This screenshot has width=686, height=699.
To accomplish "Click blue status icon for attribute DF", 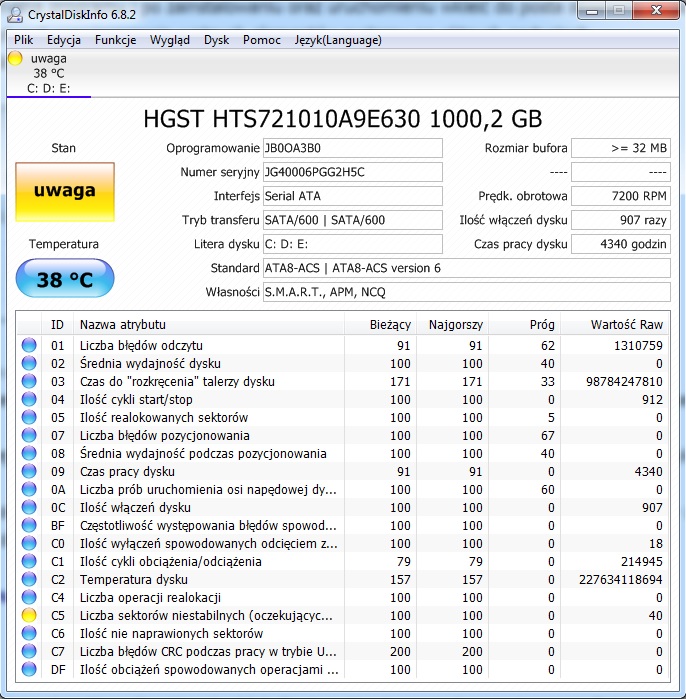I will coord(29,669).
